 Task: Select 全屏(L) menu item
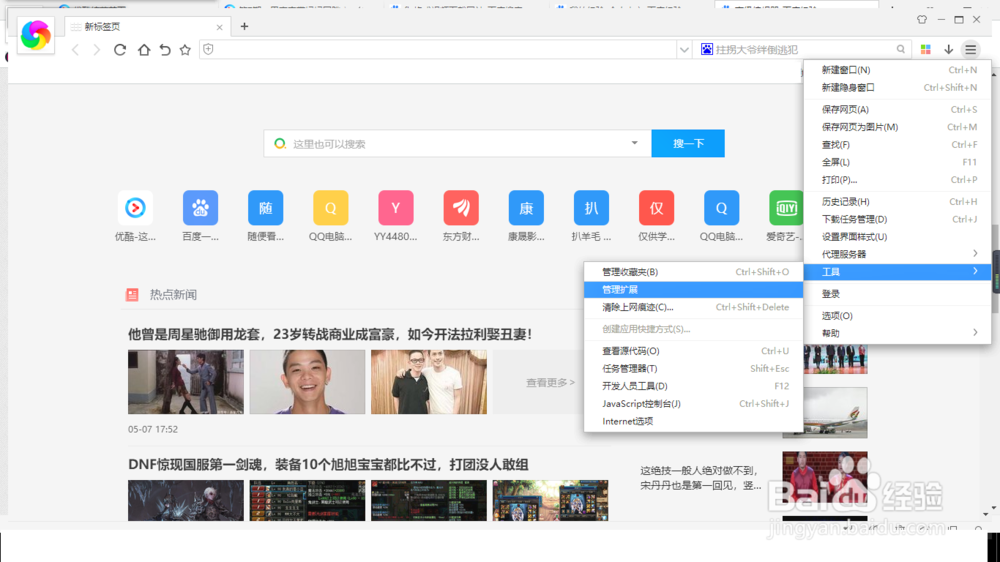(898, 162)
